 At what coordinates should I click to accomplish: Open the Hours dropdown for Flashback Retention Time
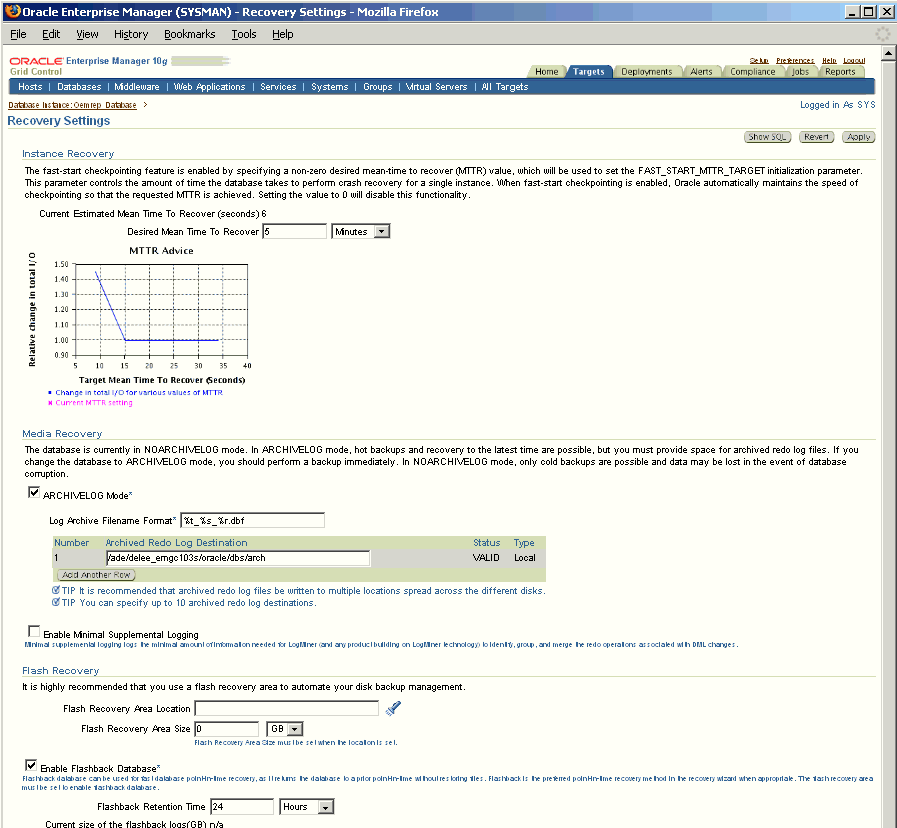(x=306, y=807)
